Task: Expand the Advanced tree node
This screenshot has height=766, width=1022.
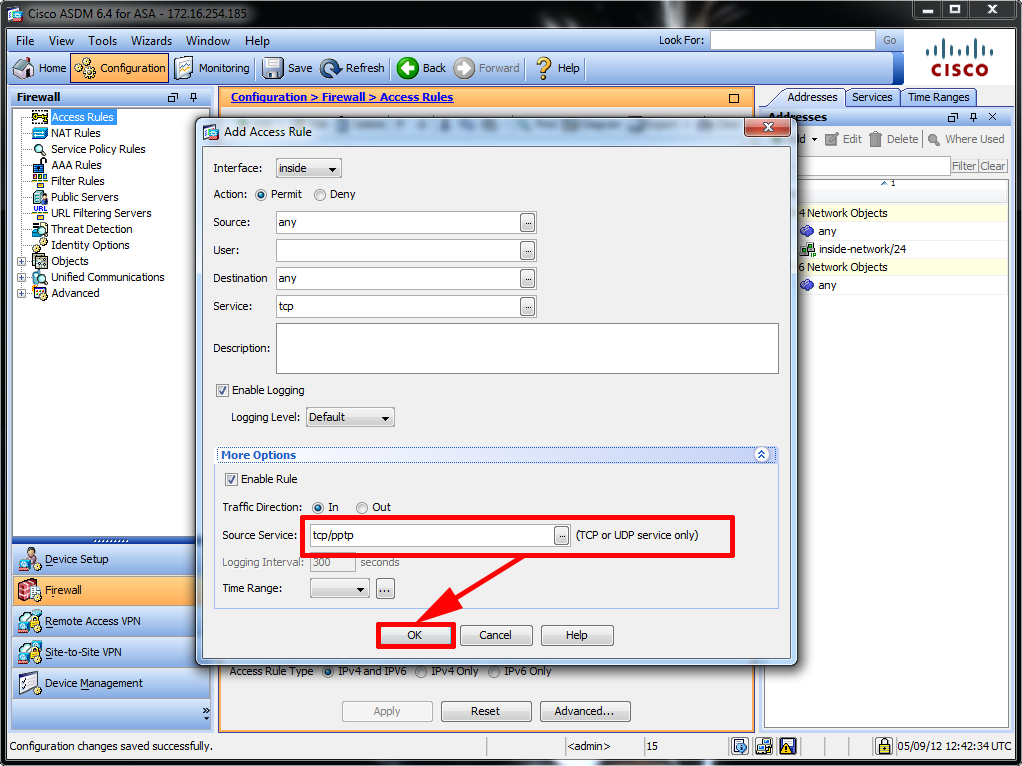Action: pyautogui.click(x=22, y=293)
